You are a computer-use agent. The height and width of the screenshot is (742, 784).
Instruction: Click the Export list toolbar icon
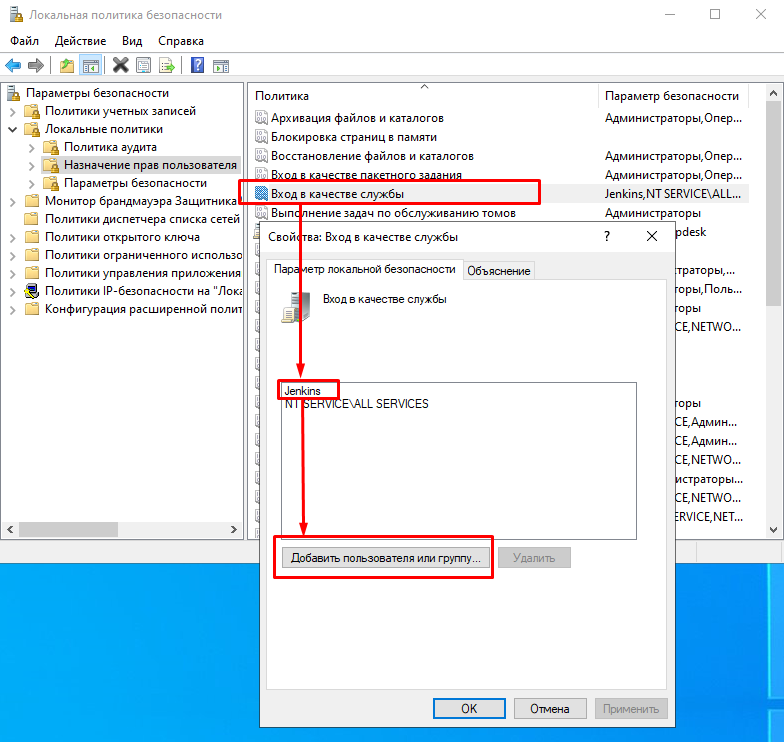(x=167, y=65)
